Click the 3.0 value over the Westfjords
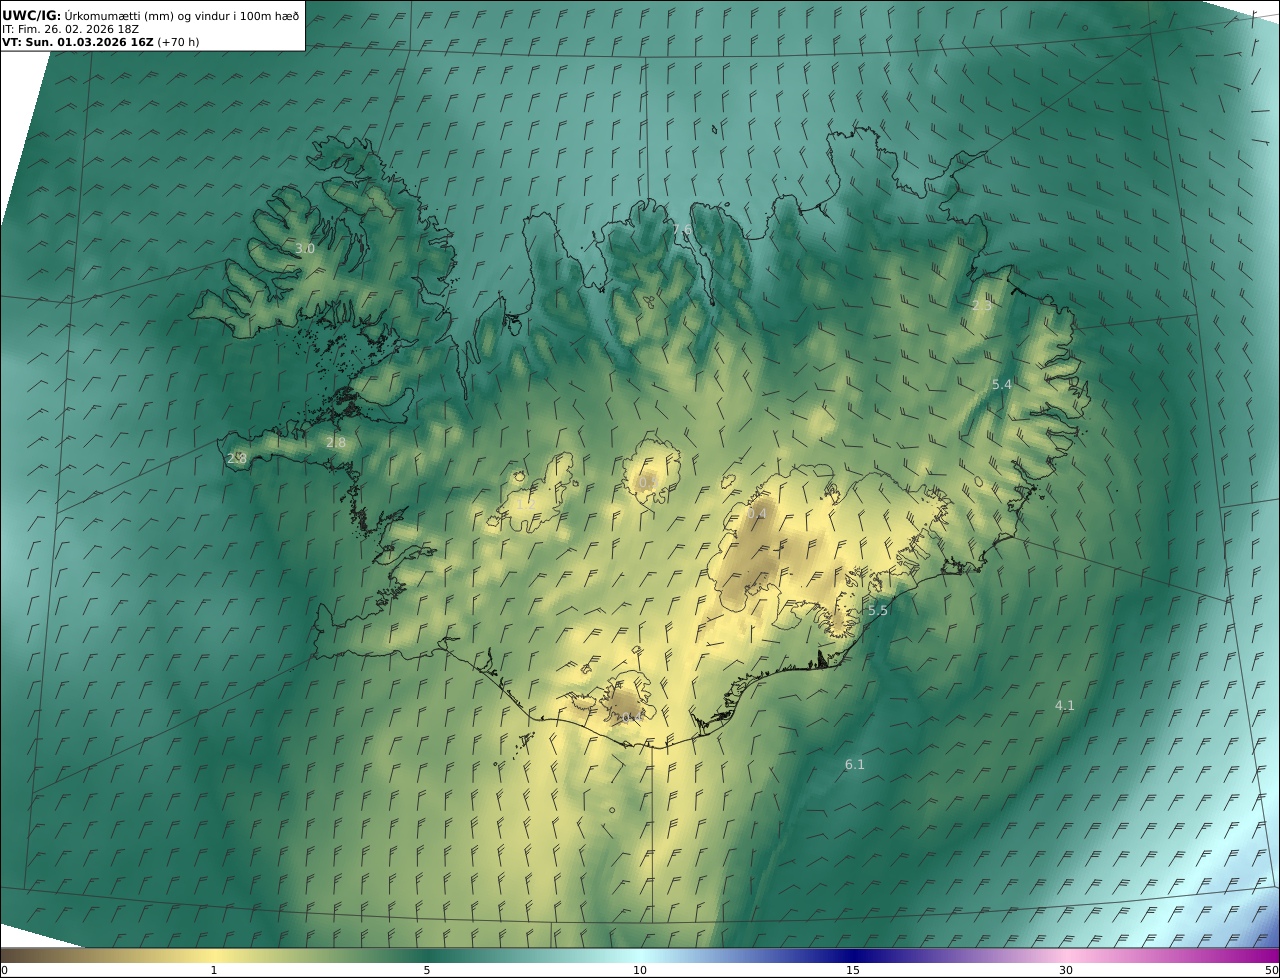This screenshot has height=978, width=1280. point(305,249)
